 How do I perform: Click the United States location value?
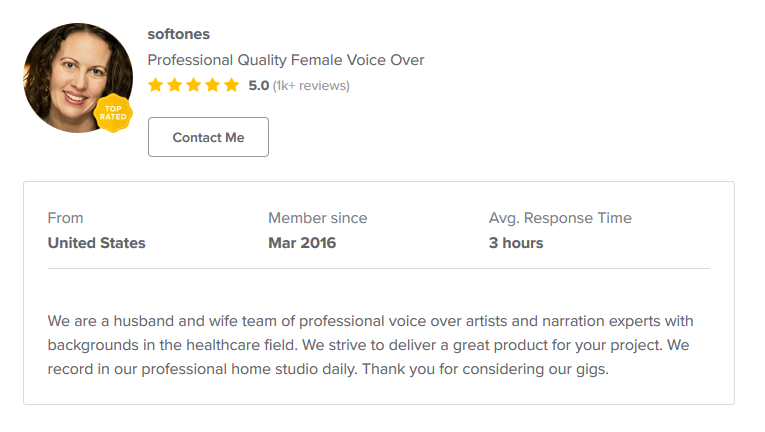click(97, 243)
